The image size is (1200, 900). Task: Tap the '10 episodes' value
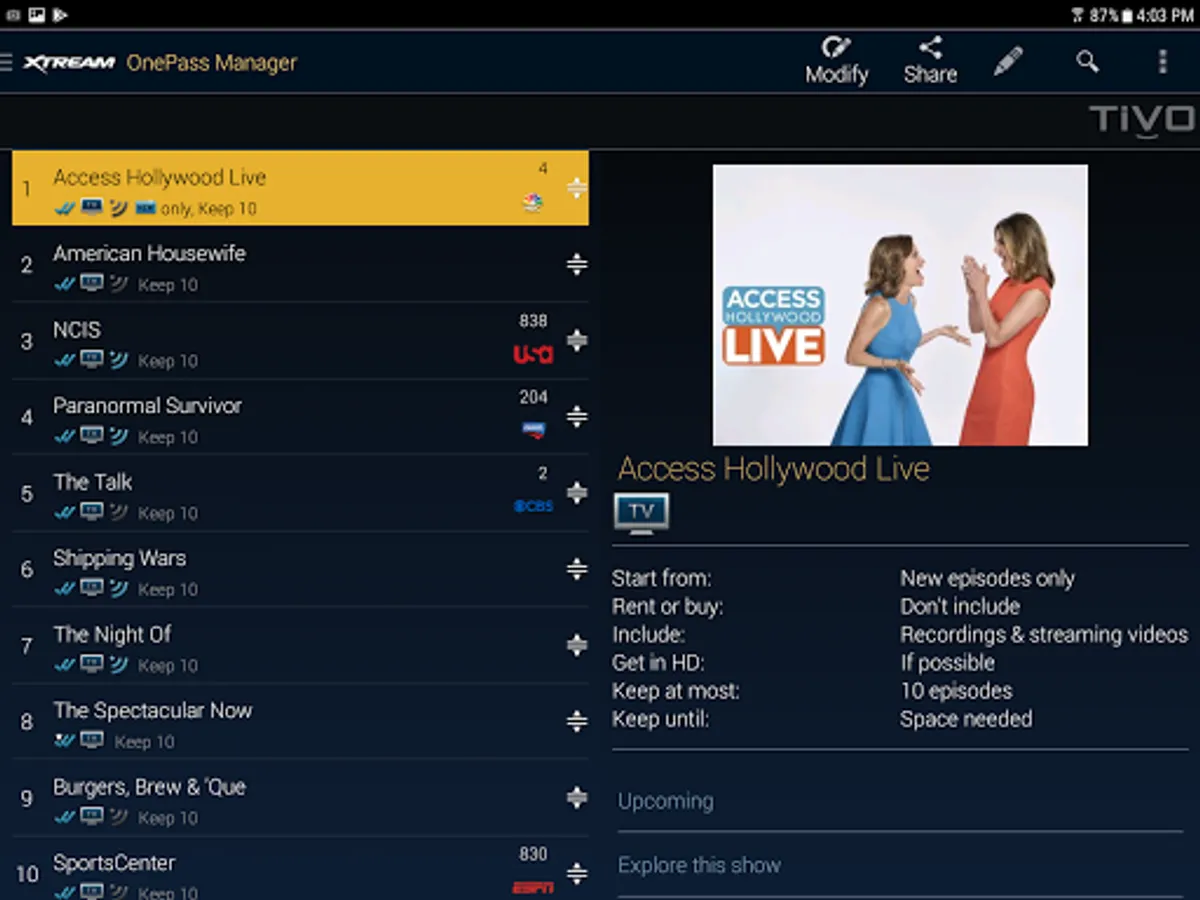(x=956, y=690)
